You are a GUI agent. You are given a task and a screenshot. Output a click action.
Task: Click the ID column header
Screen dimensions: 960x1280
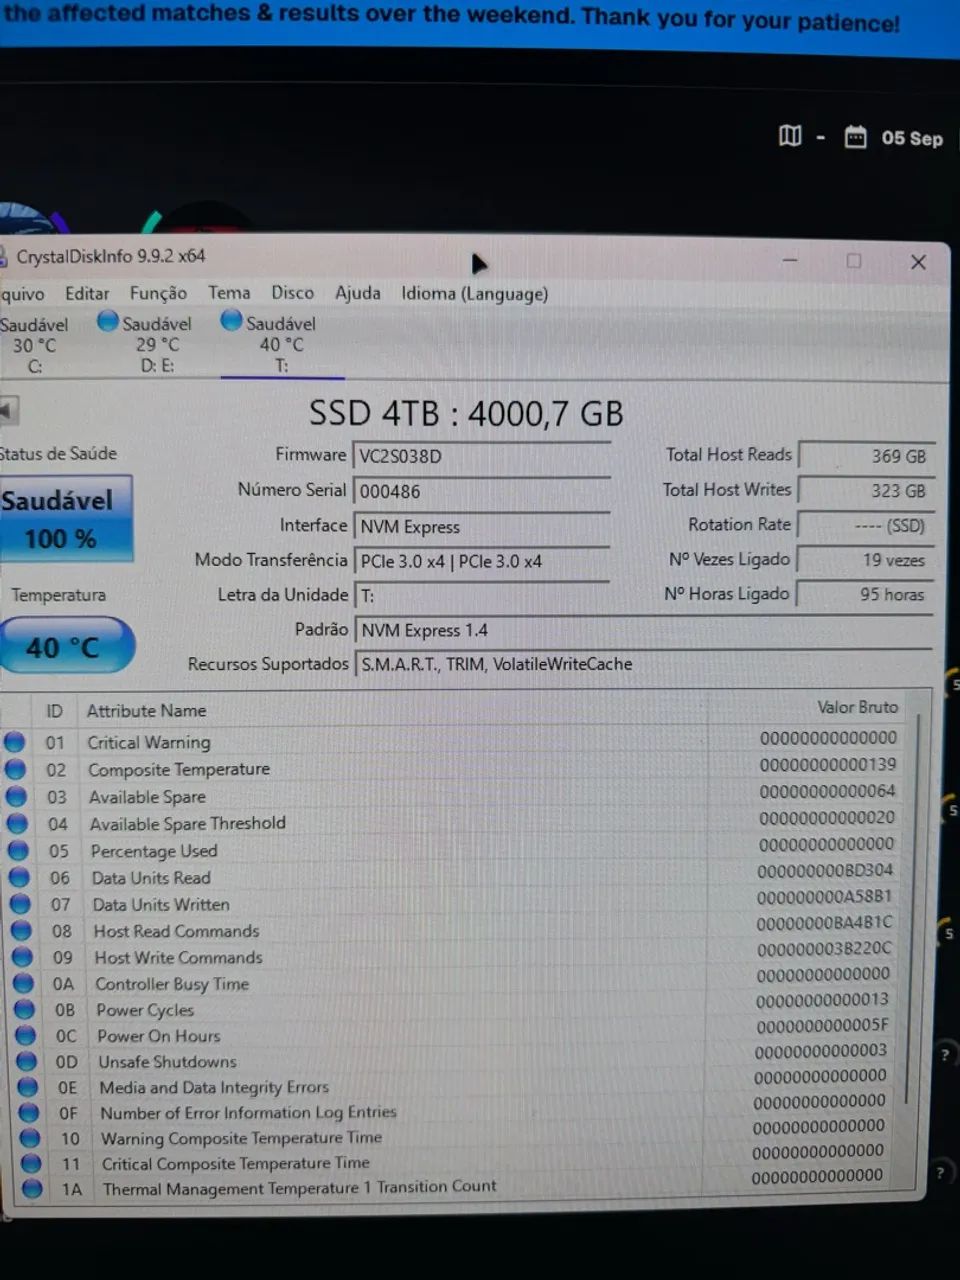54,711
